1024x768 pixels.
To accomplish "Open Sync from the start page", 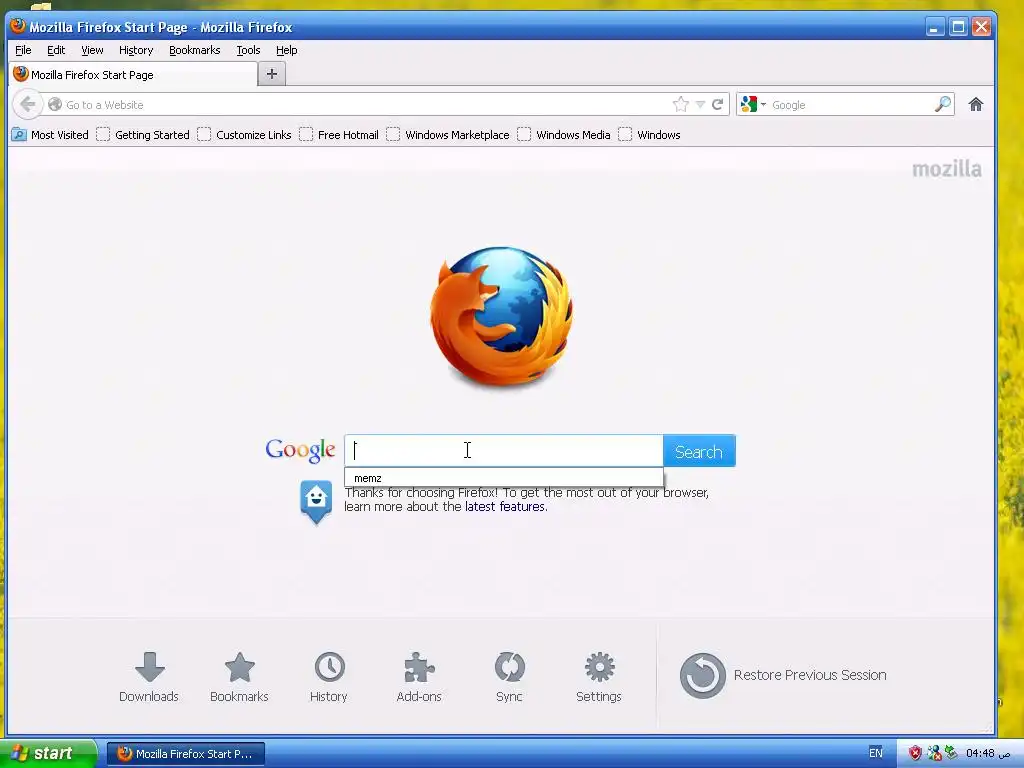I will [x=509, y=677].
